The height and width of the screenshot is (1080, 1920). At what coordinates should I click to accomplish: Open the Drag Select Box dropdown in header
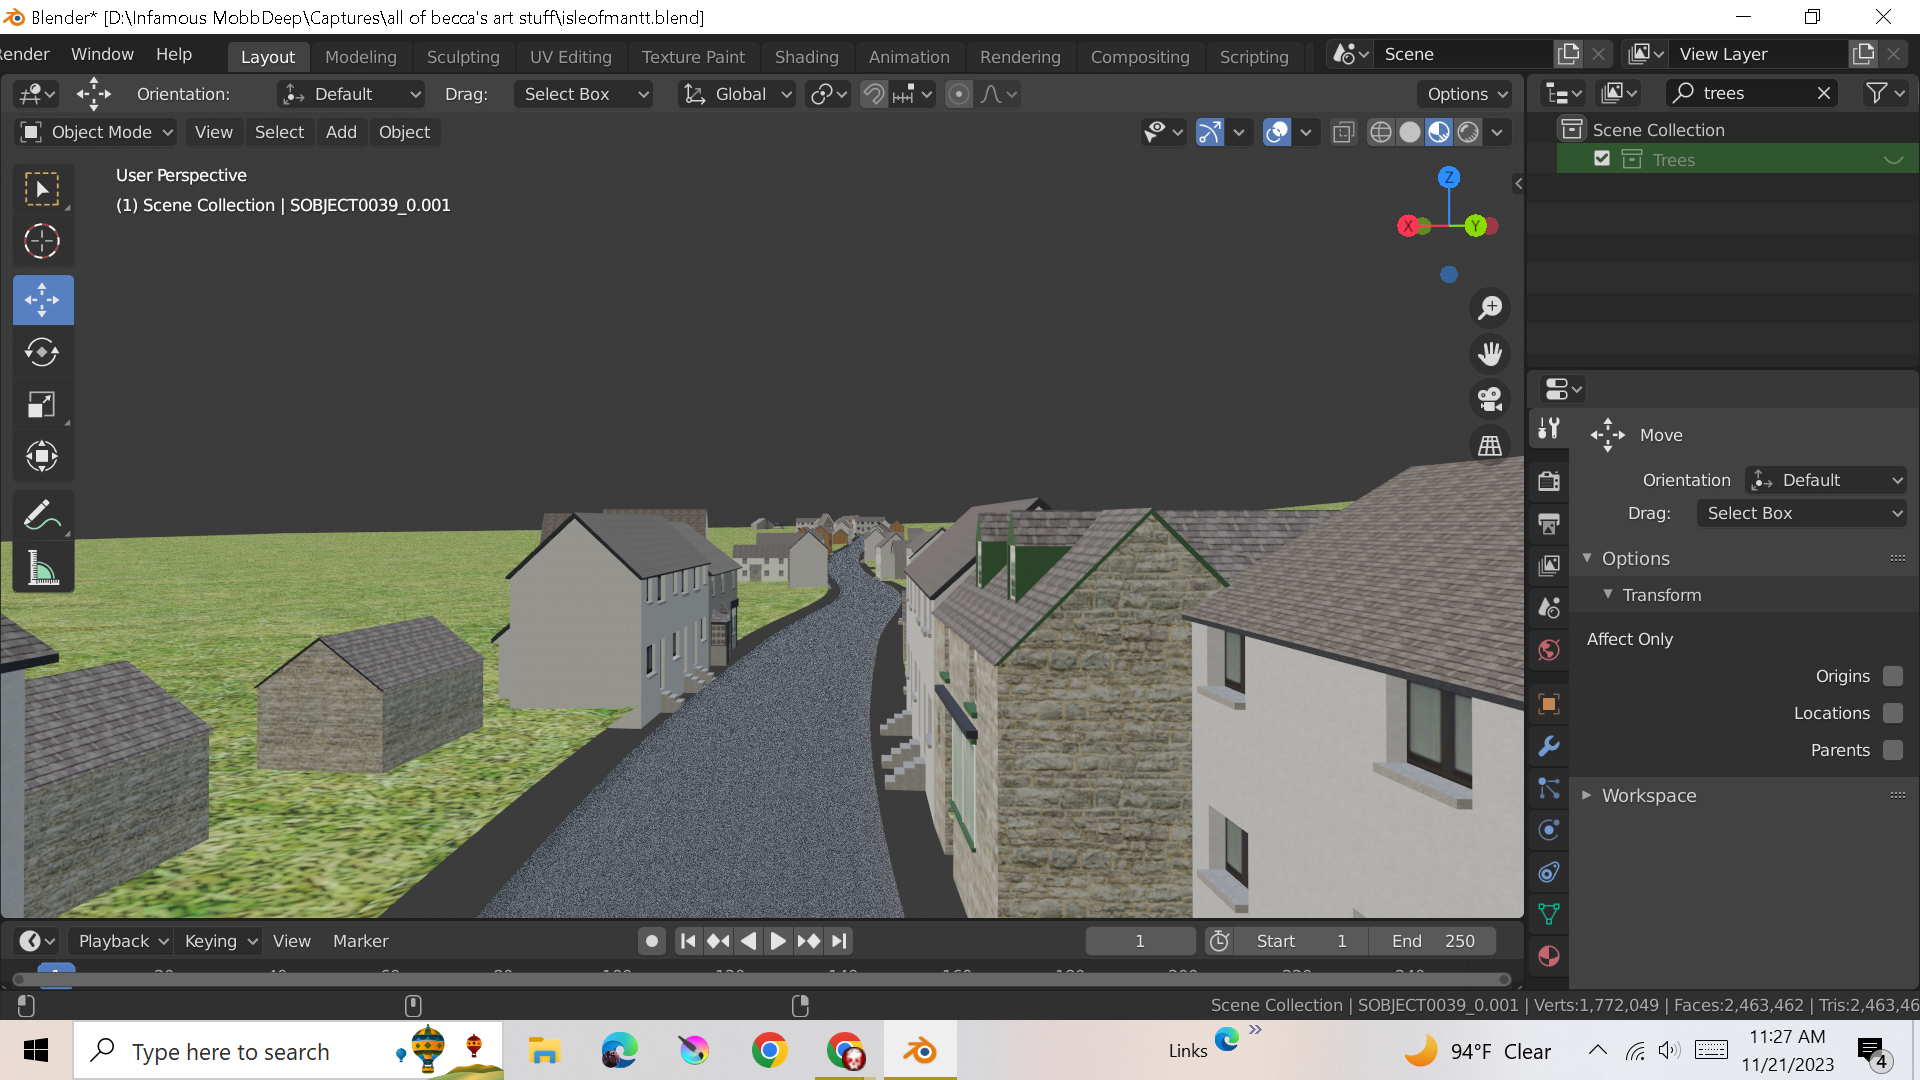click(585, 94)
